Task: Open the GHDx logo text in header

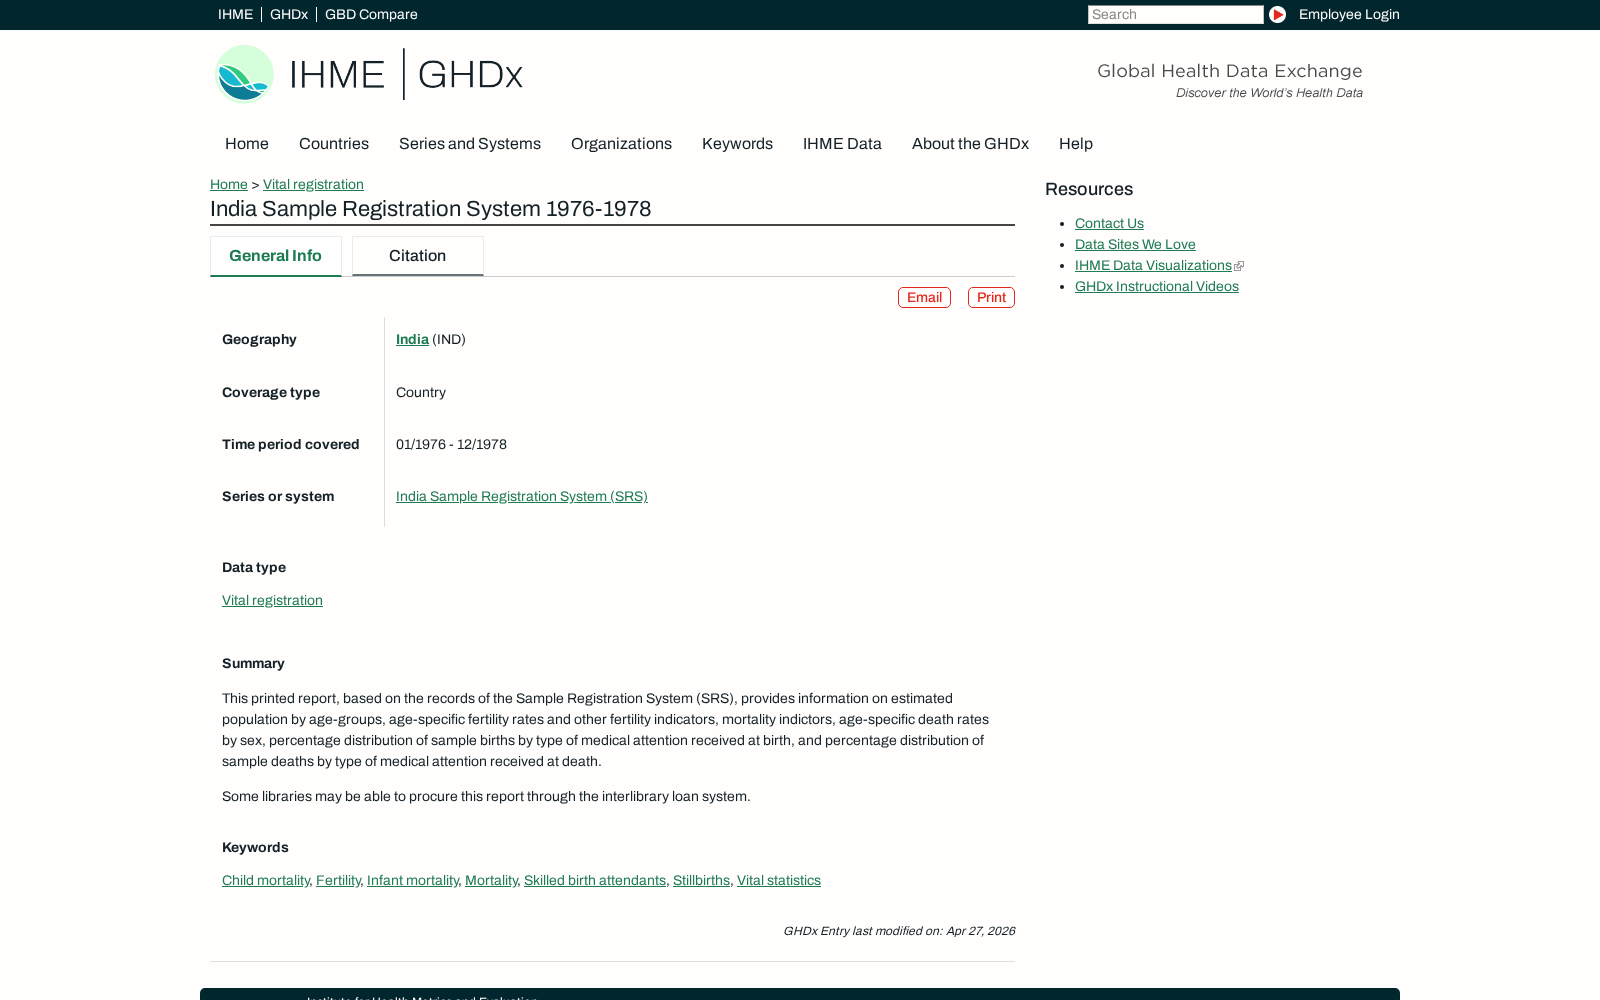Action: tap(470, 75)
